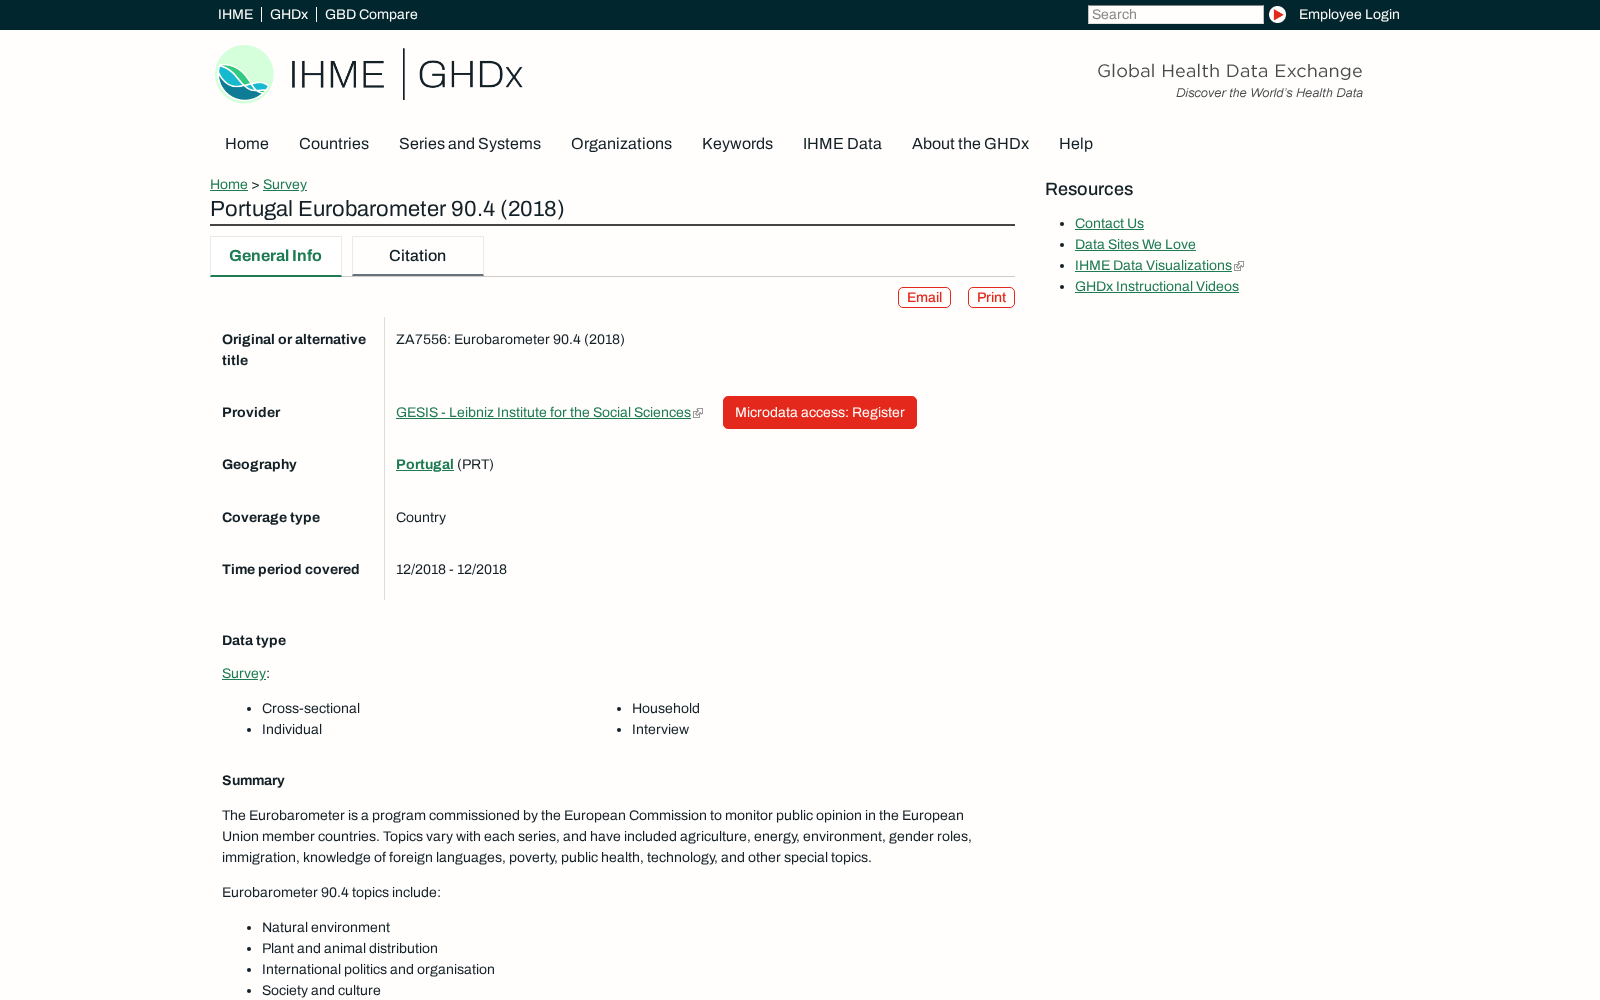Go to the Home menu item
The image size is (1600, 1000).
click(x=247, y=144)
